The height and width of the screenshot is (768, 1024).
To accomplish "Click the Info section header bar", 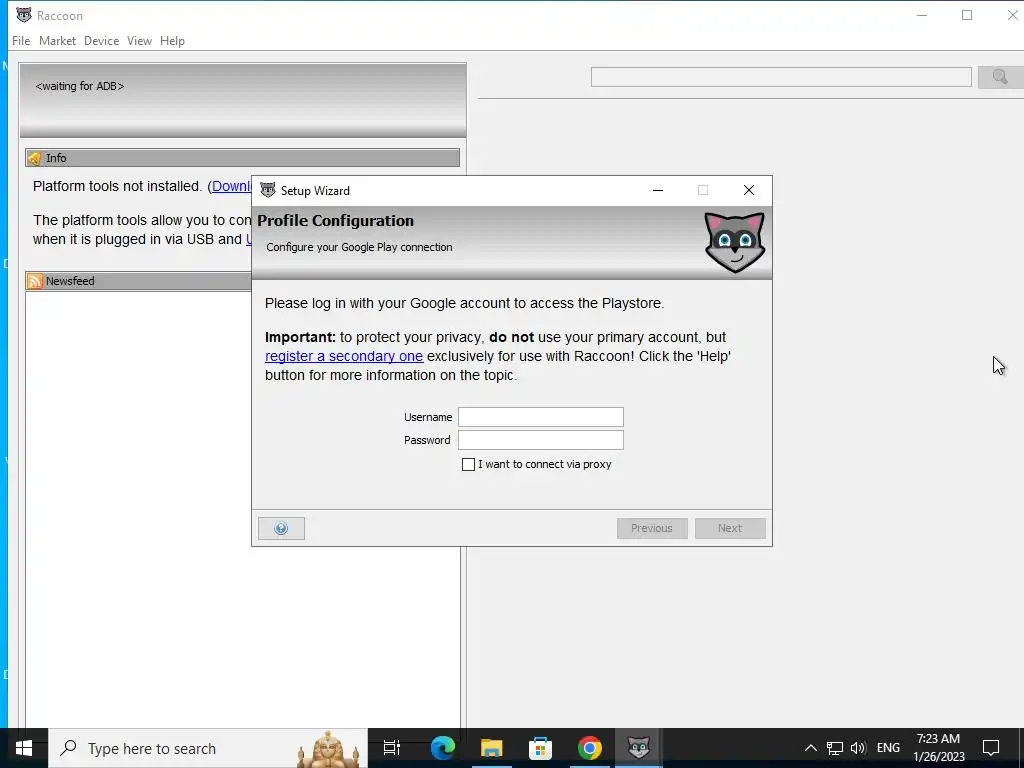I will coord(242,158).
